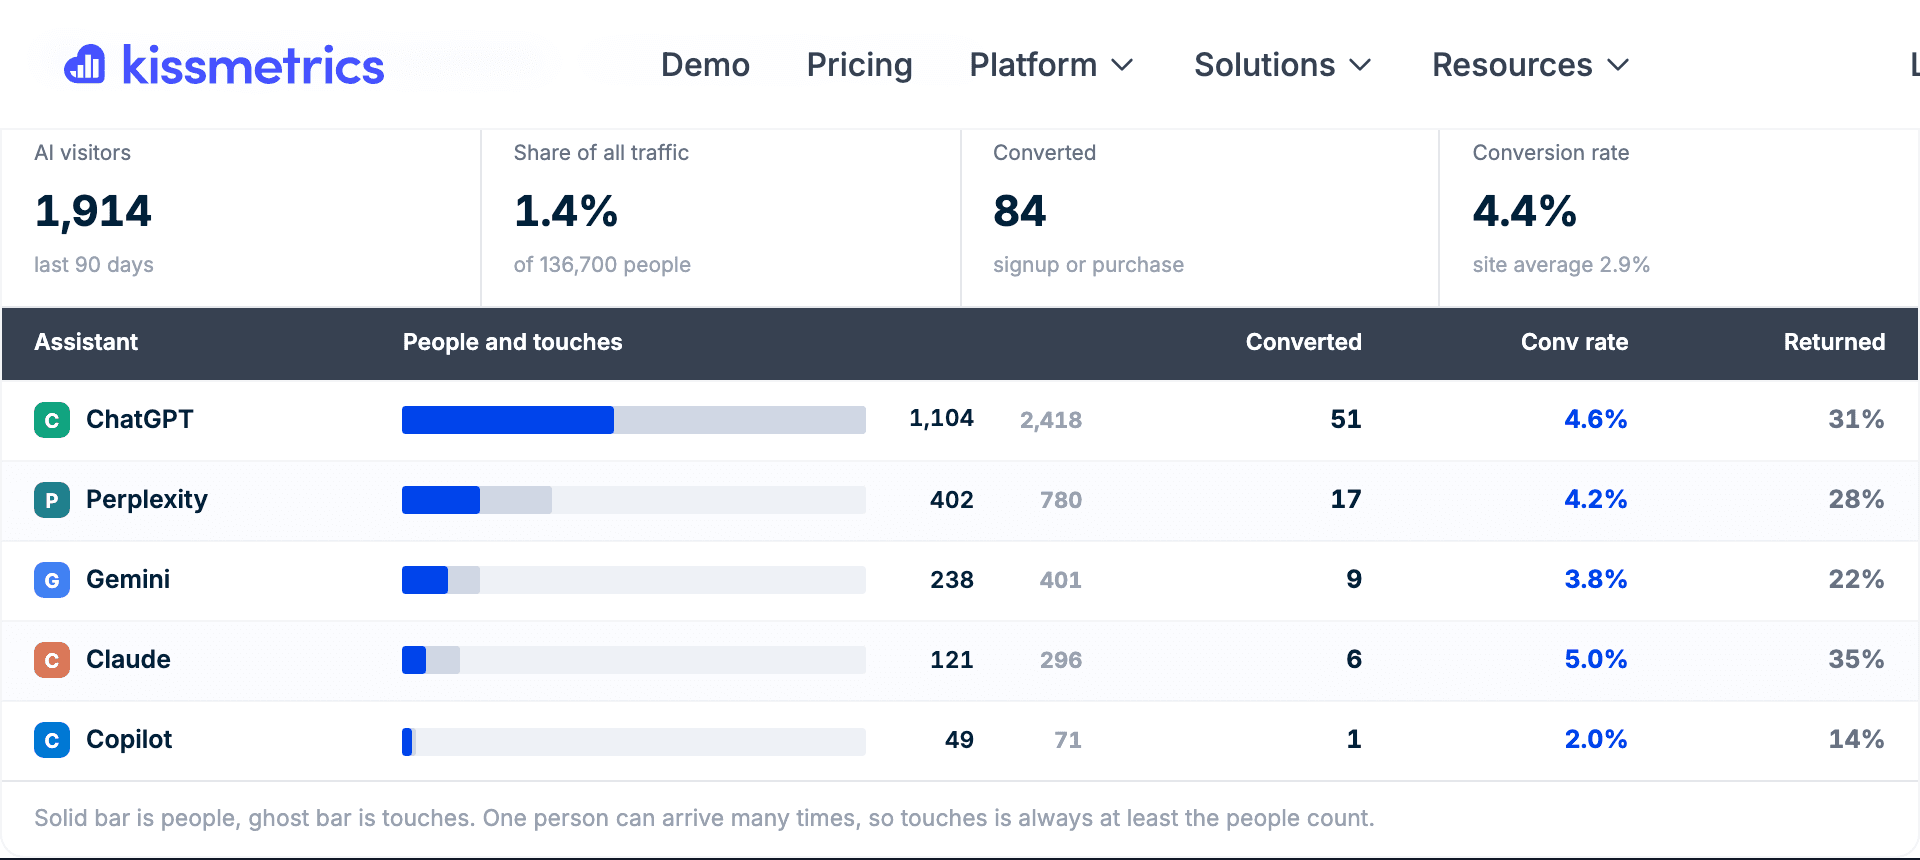This screenshot has width=1920, height=860.
Task: Click Gemini's 238 people count
Action: pyautogui.click(x=951, y=579)
